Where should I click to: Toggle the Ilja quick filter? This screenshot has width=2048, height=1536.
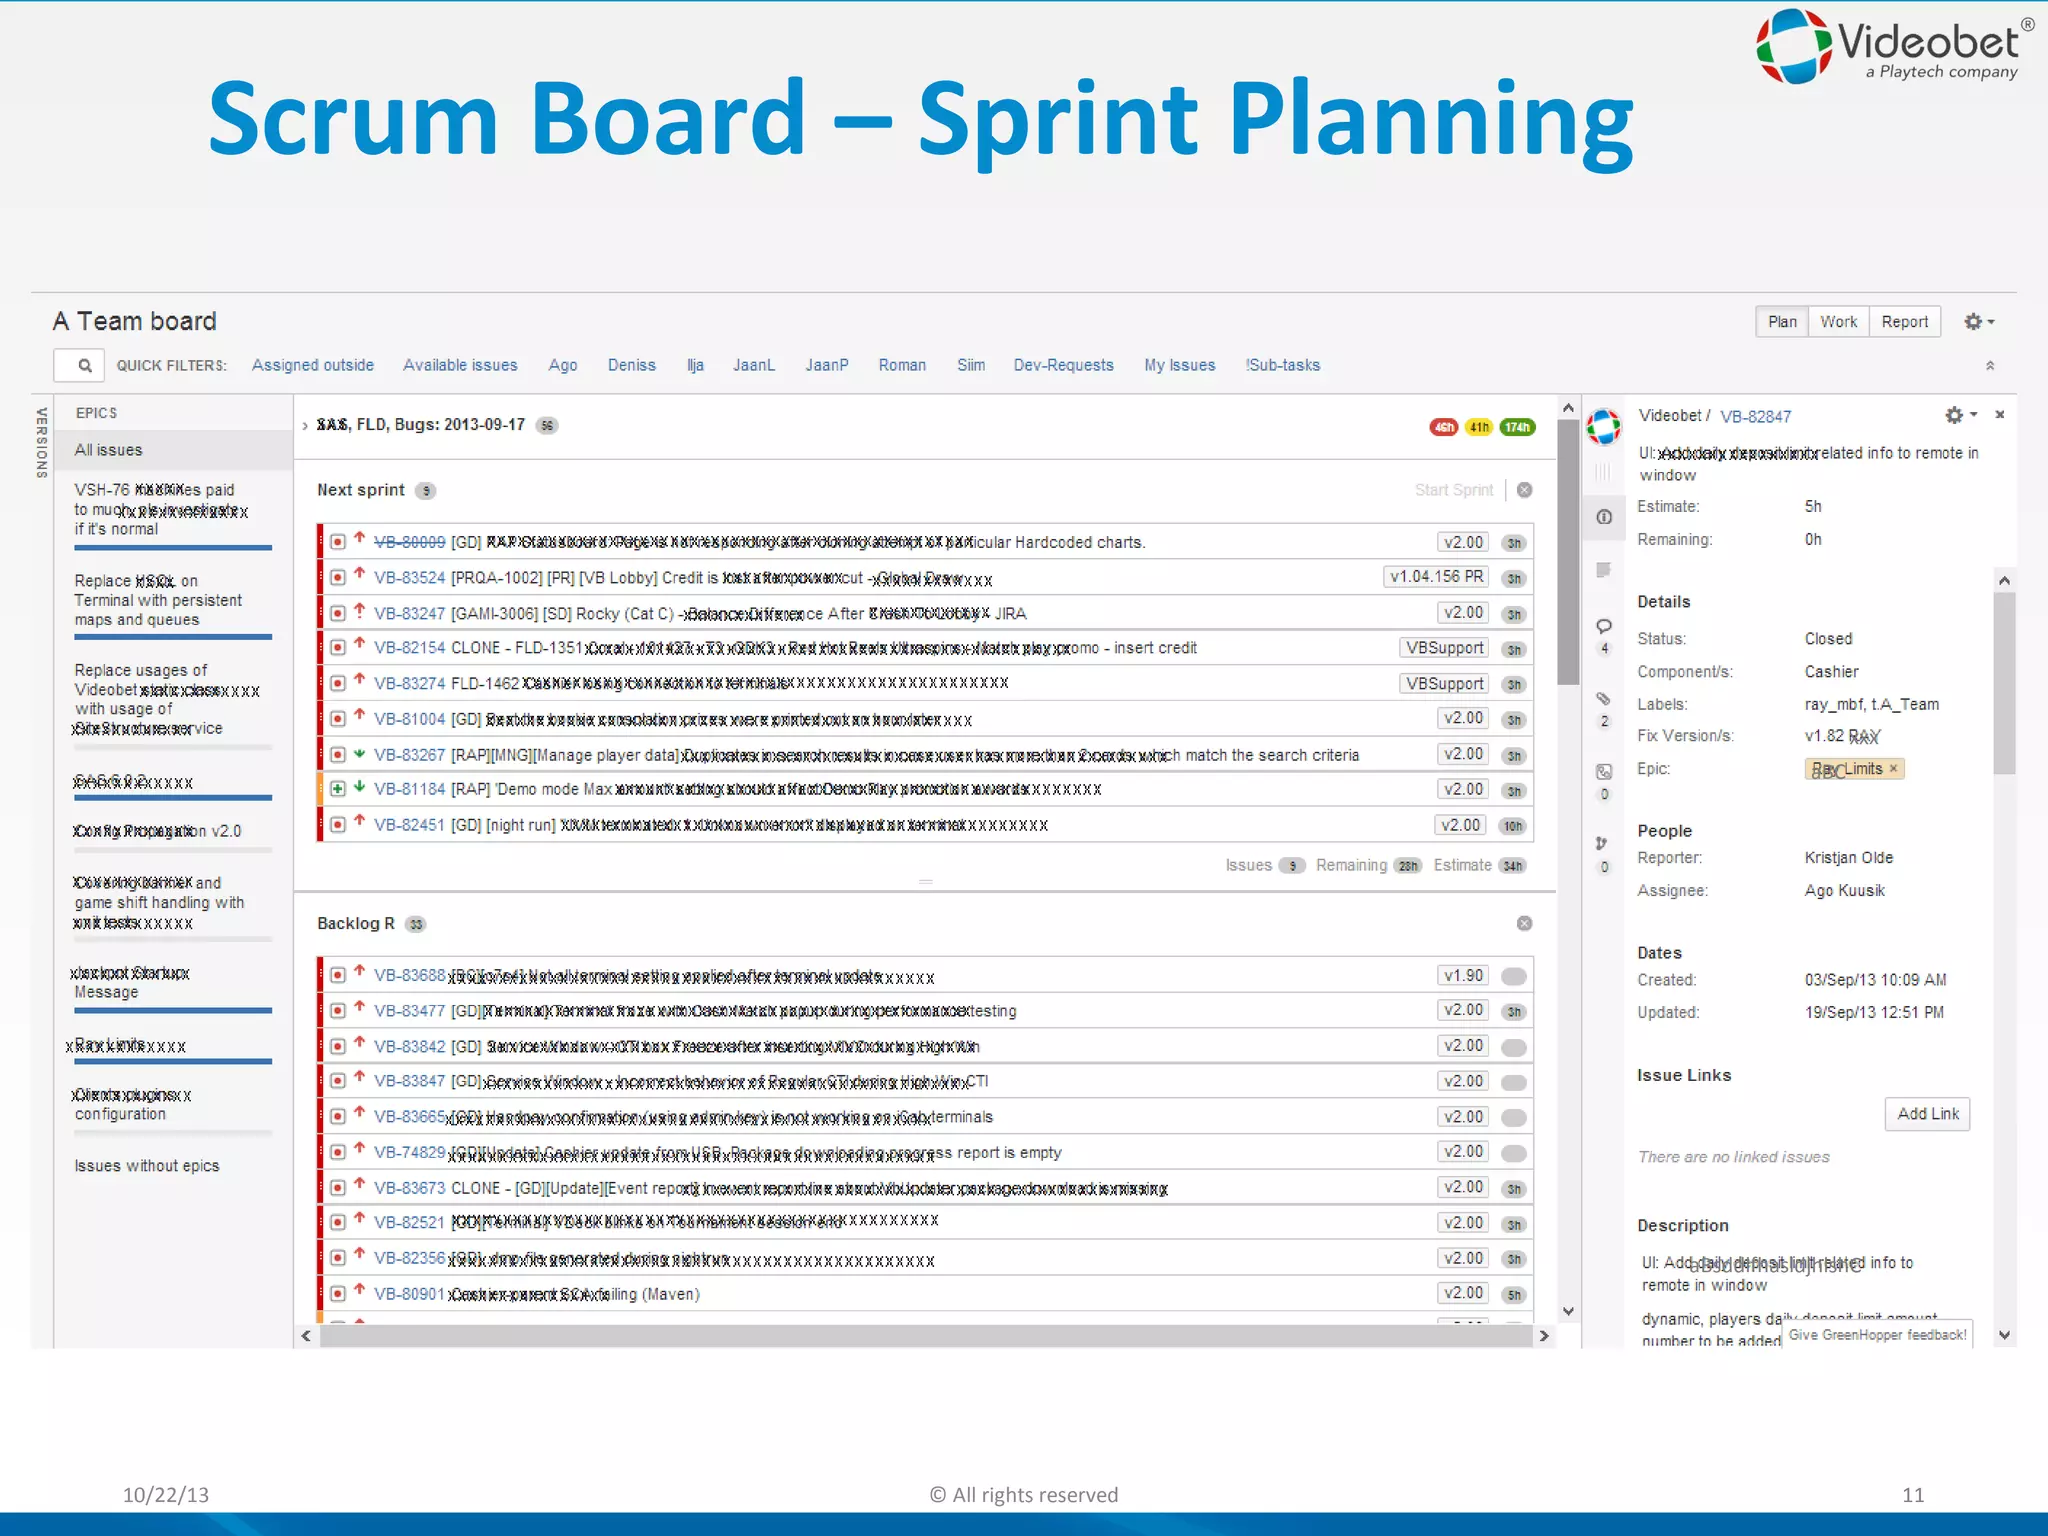pyautogui.click(x=695, y=366)
